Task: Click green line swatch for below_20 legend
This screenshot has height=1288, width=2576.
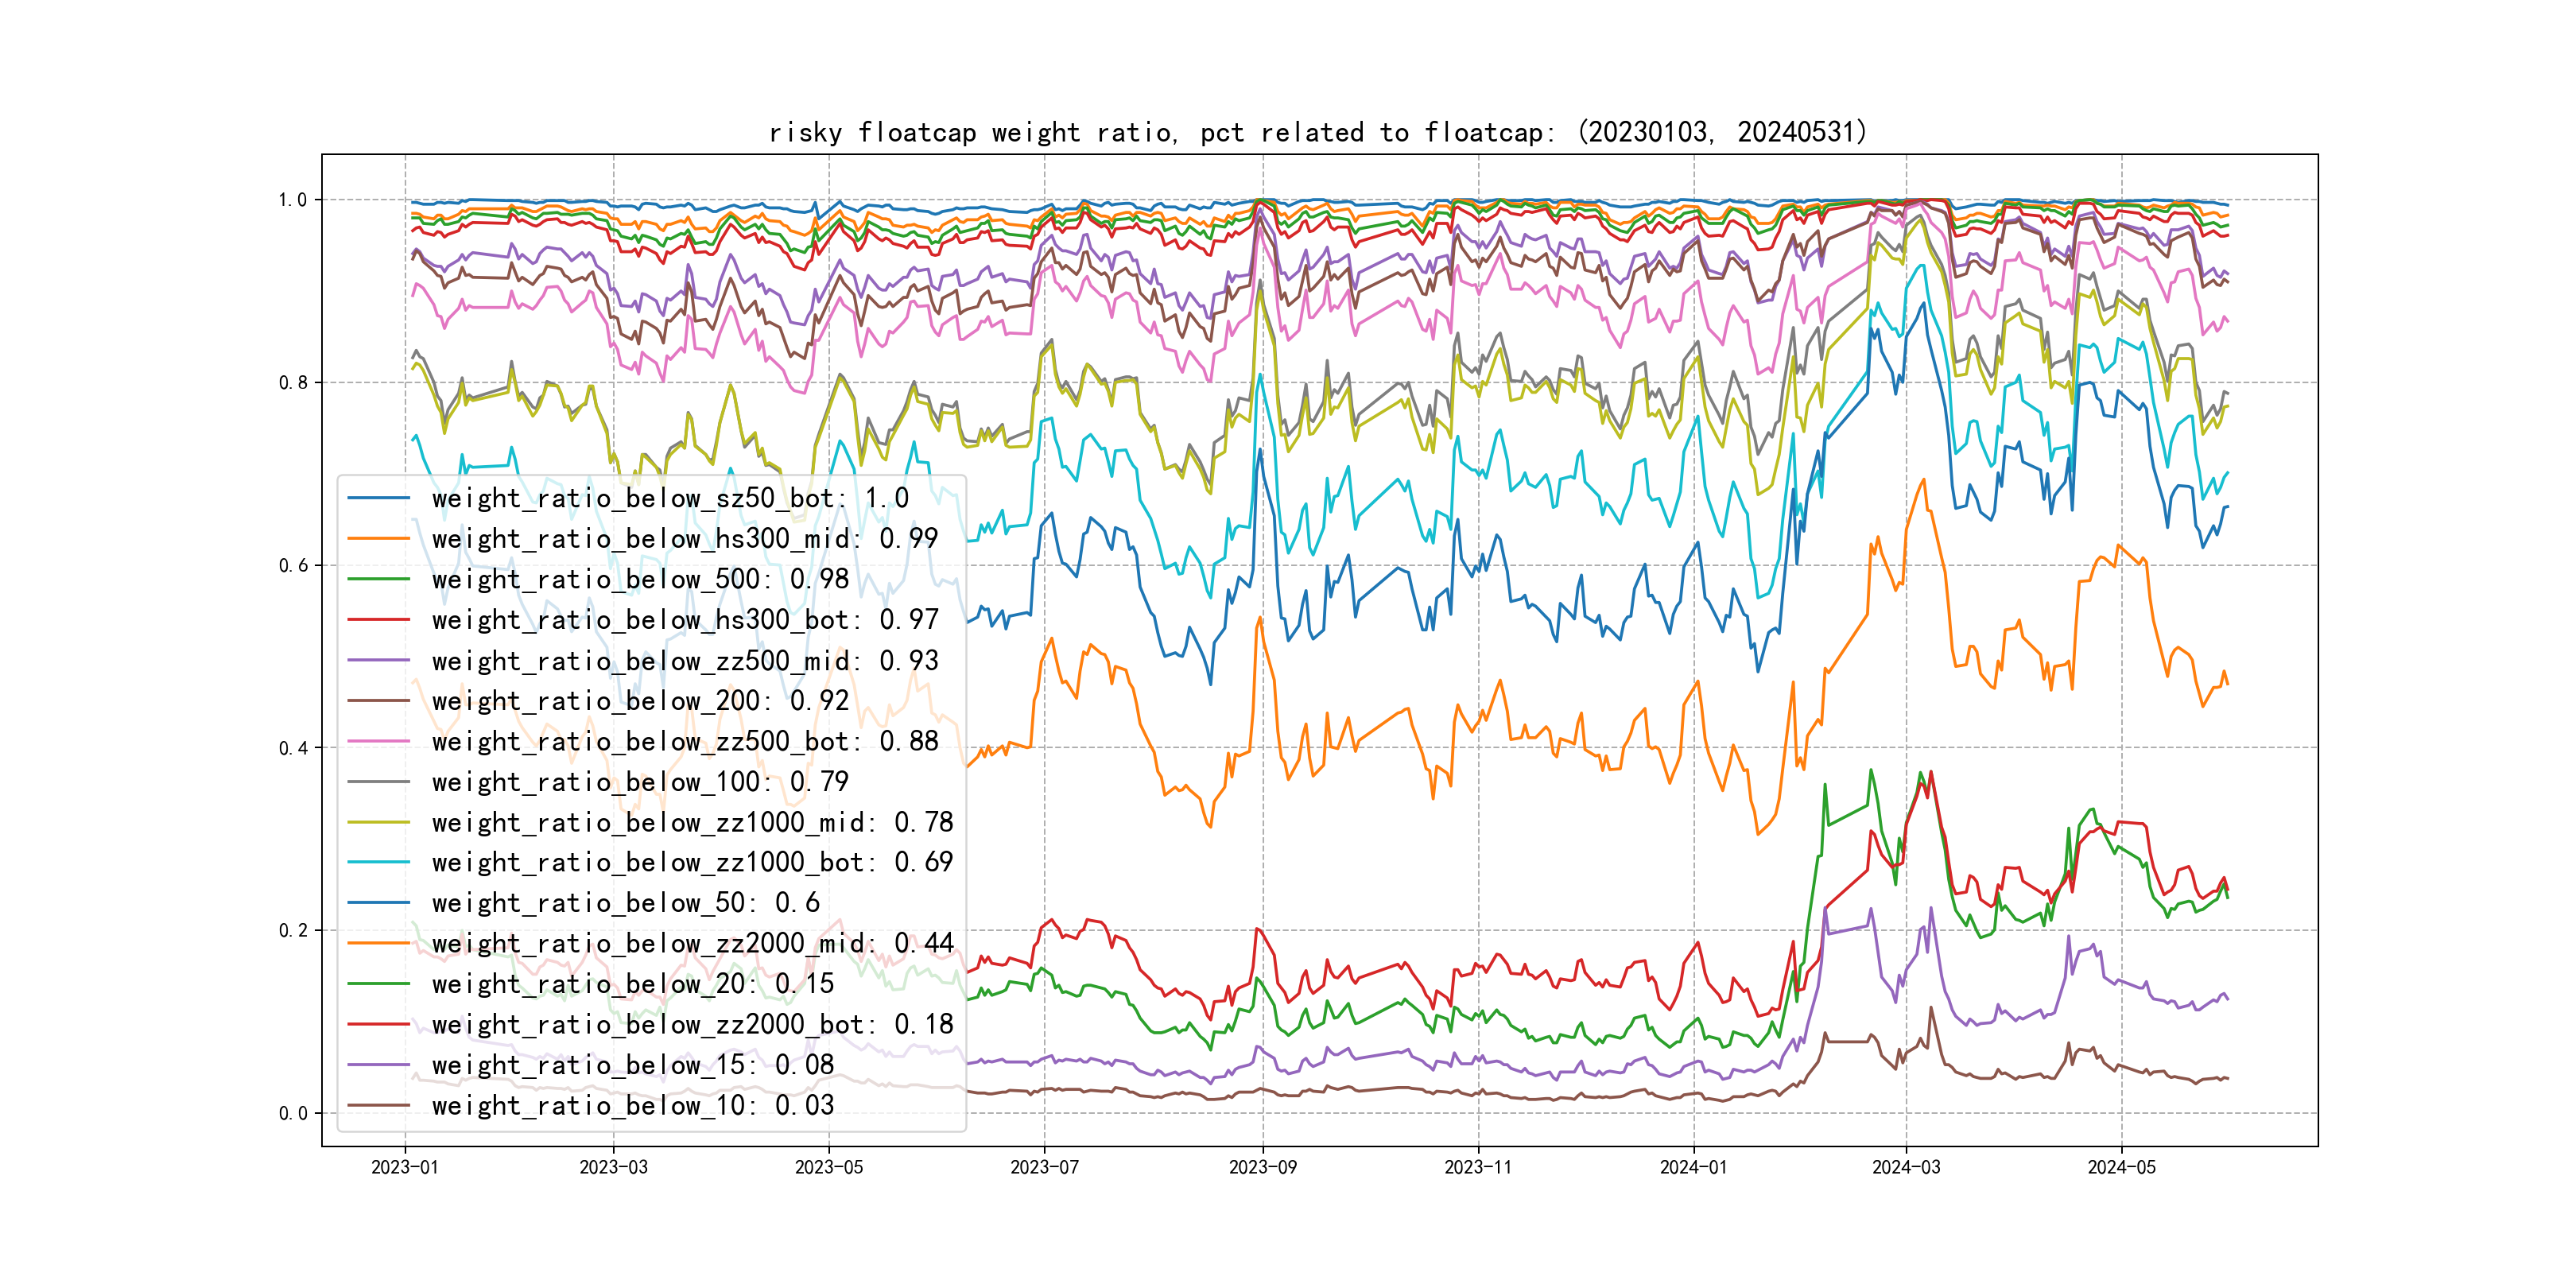Action: click(x=378, y=984)
